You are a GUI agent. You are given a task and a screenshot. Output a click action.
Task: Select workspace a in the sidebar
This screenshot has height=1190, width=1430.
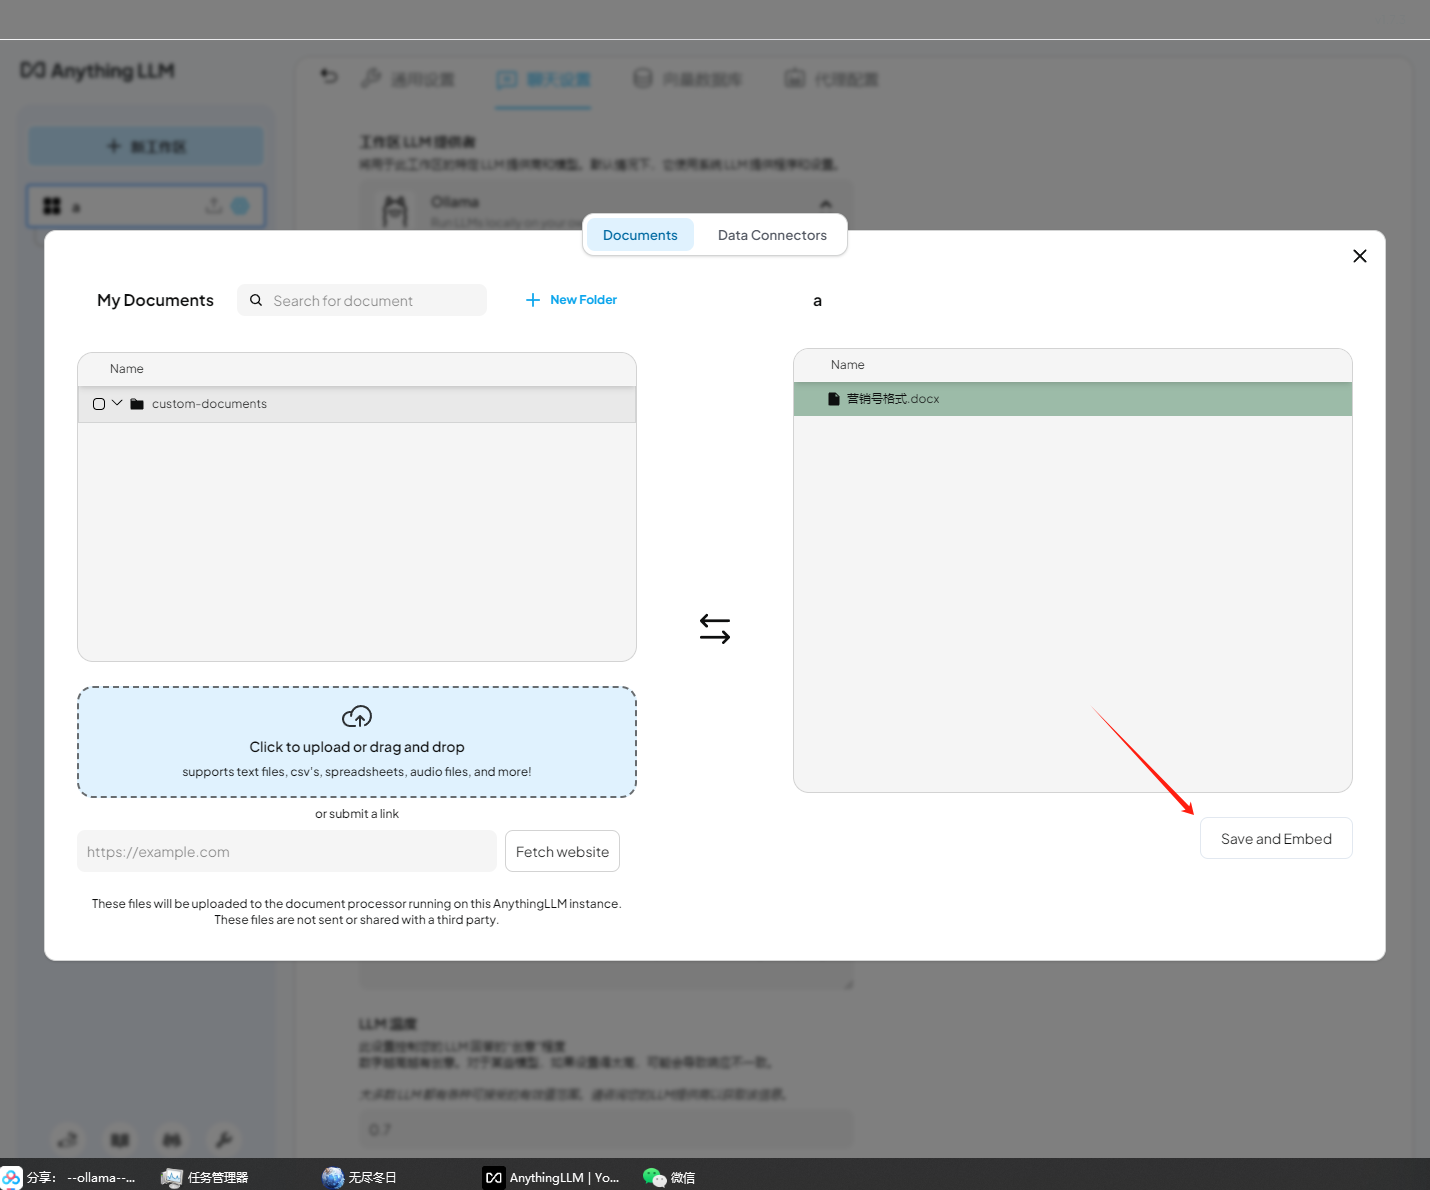click(146, 206)
